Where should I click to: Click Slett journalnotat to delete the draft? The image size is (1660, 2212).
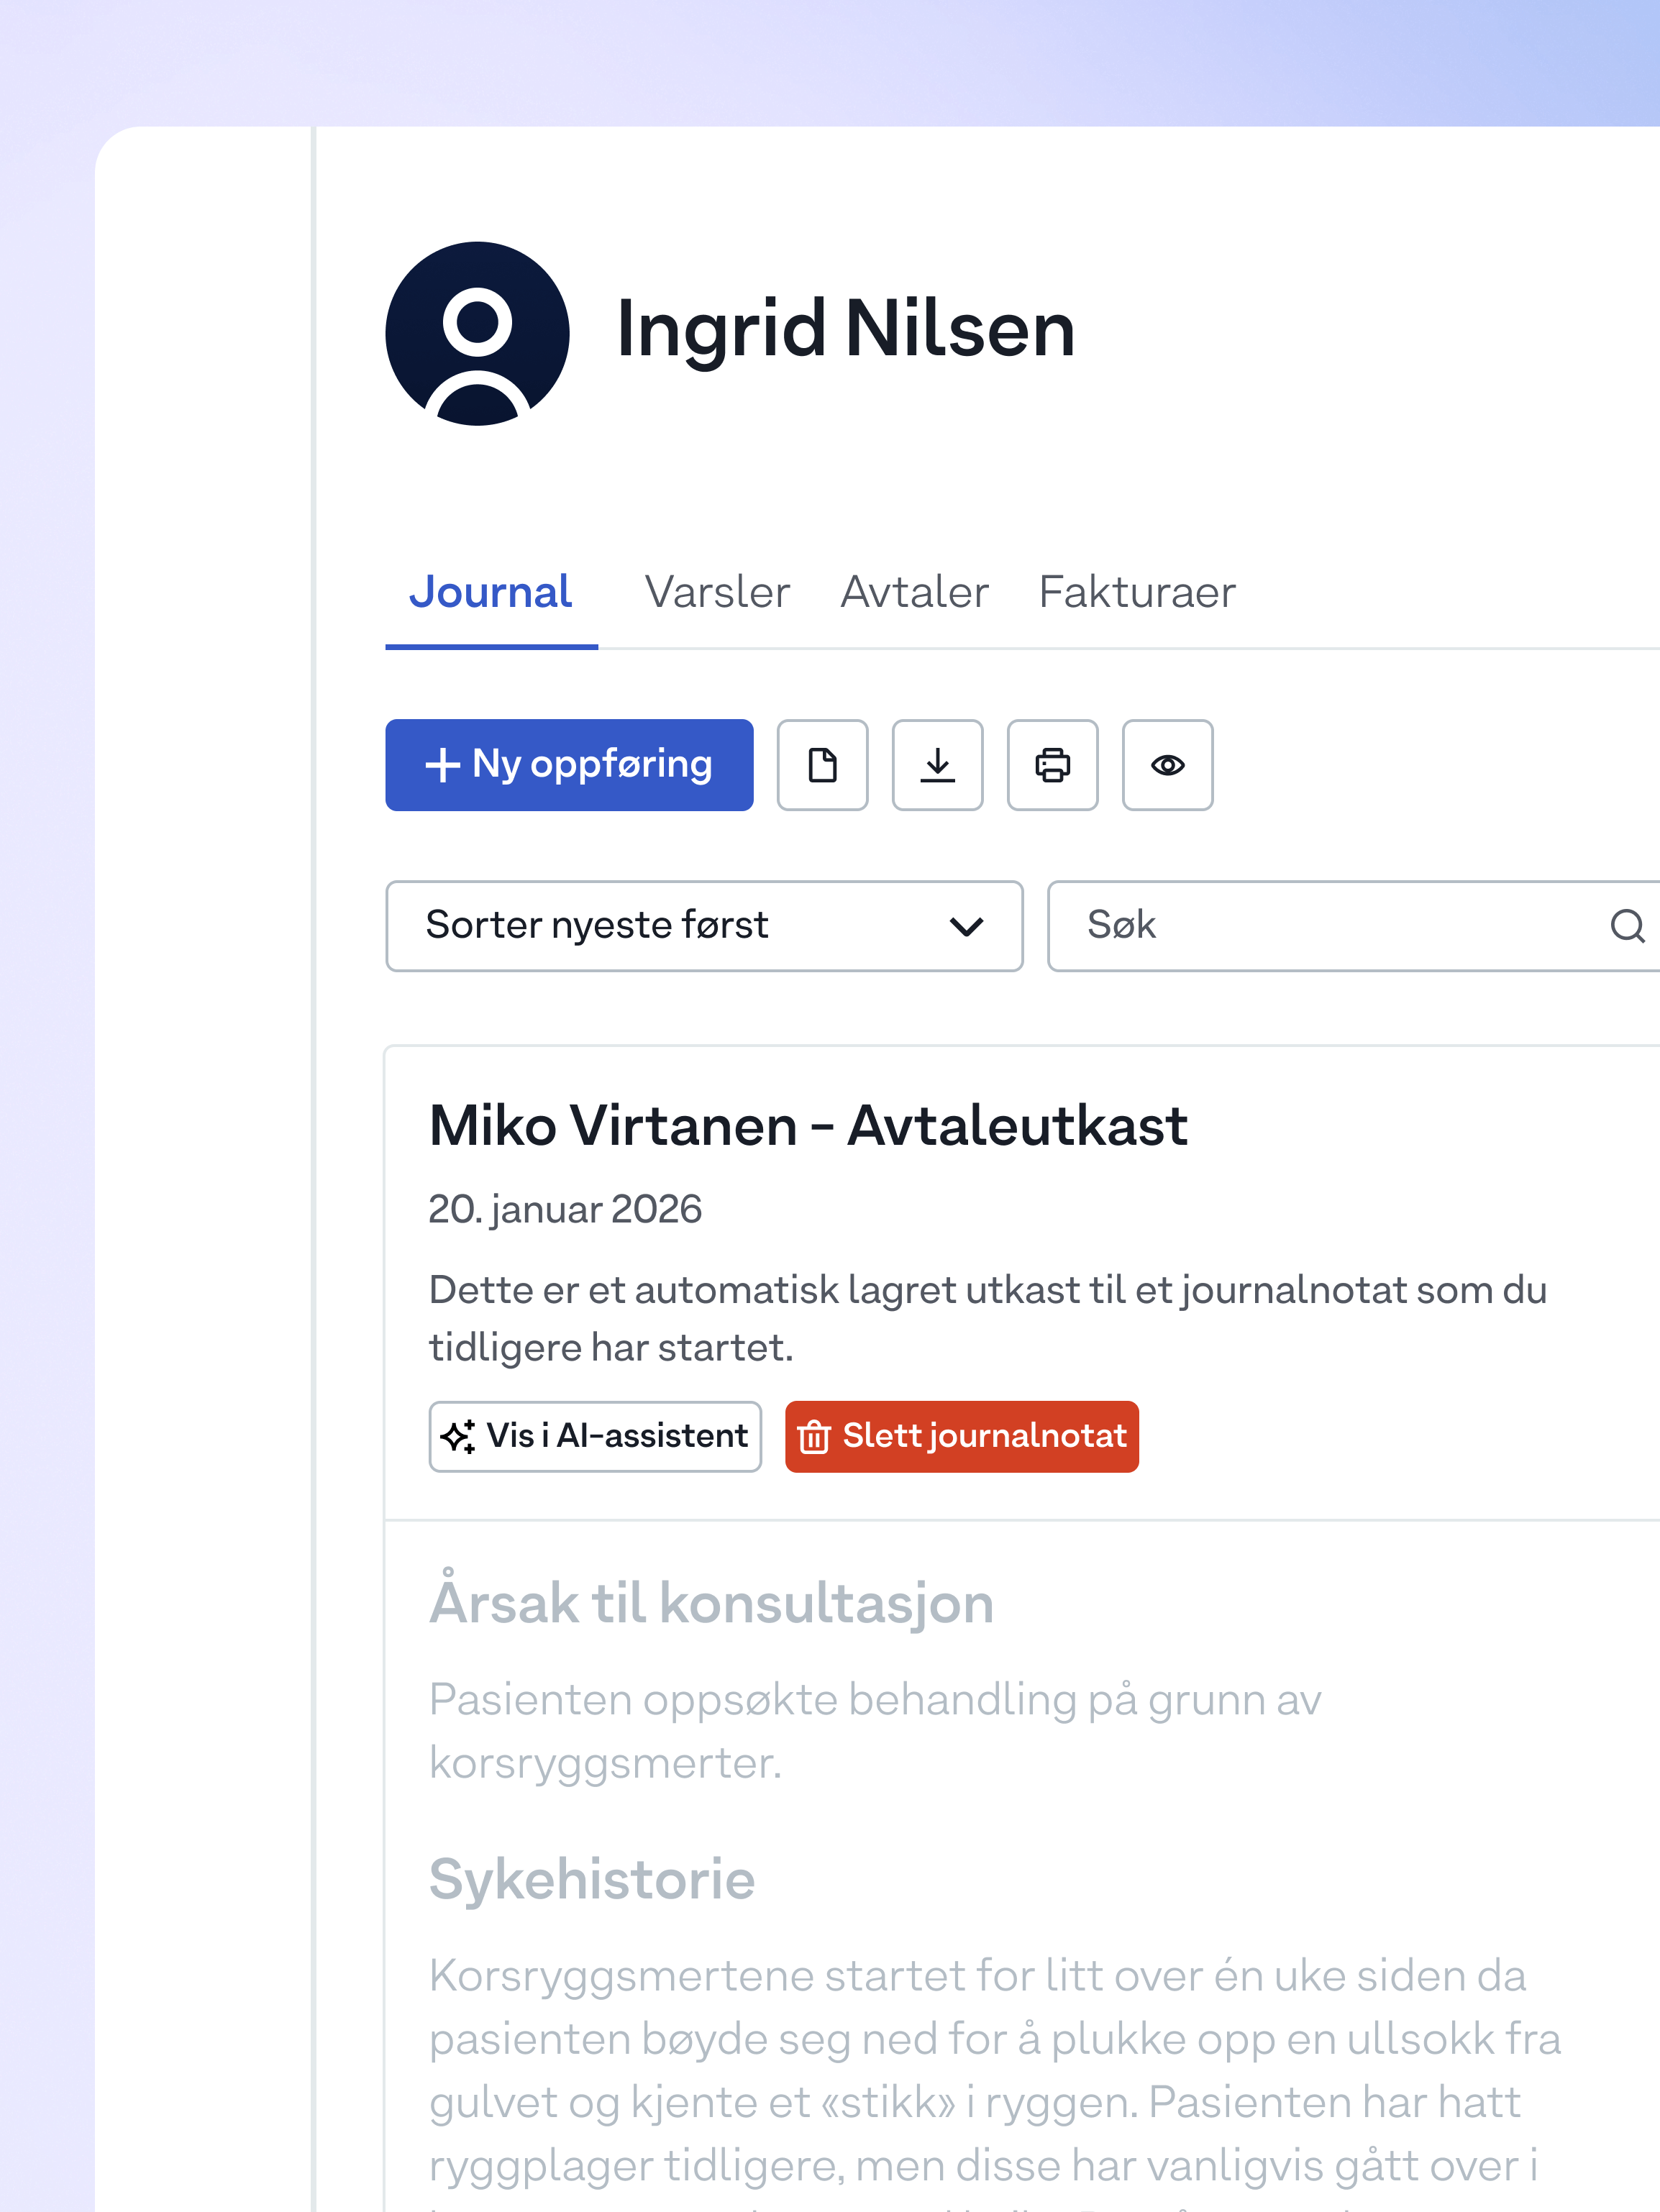pos(960,1437)
